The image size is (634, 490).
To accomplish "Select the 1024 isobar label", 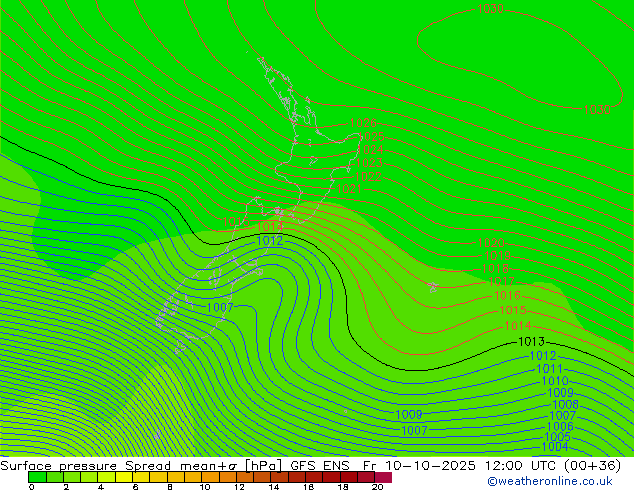I will (370, 150).
